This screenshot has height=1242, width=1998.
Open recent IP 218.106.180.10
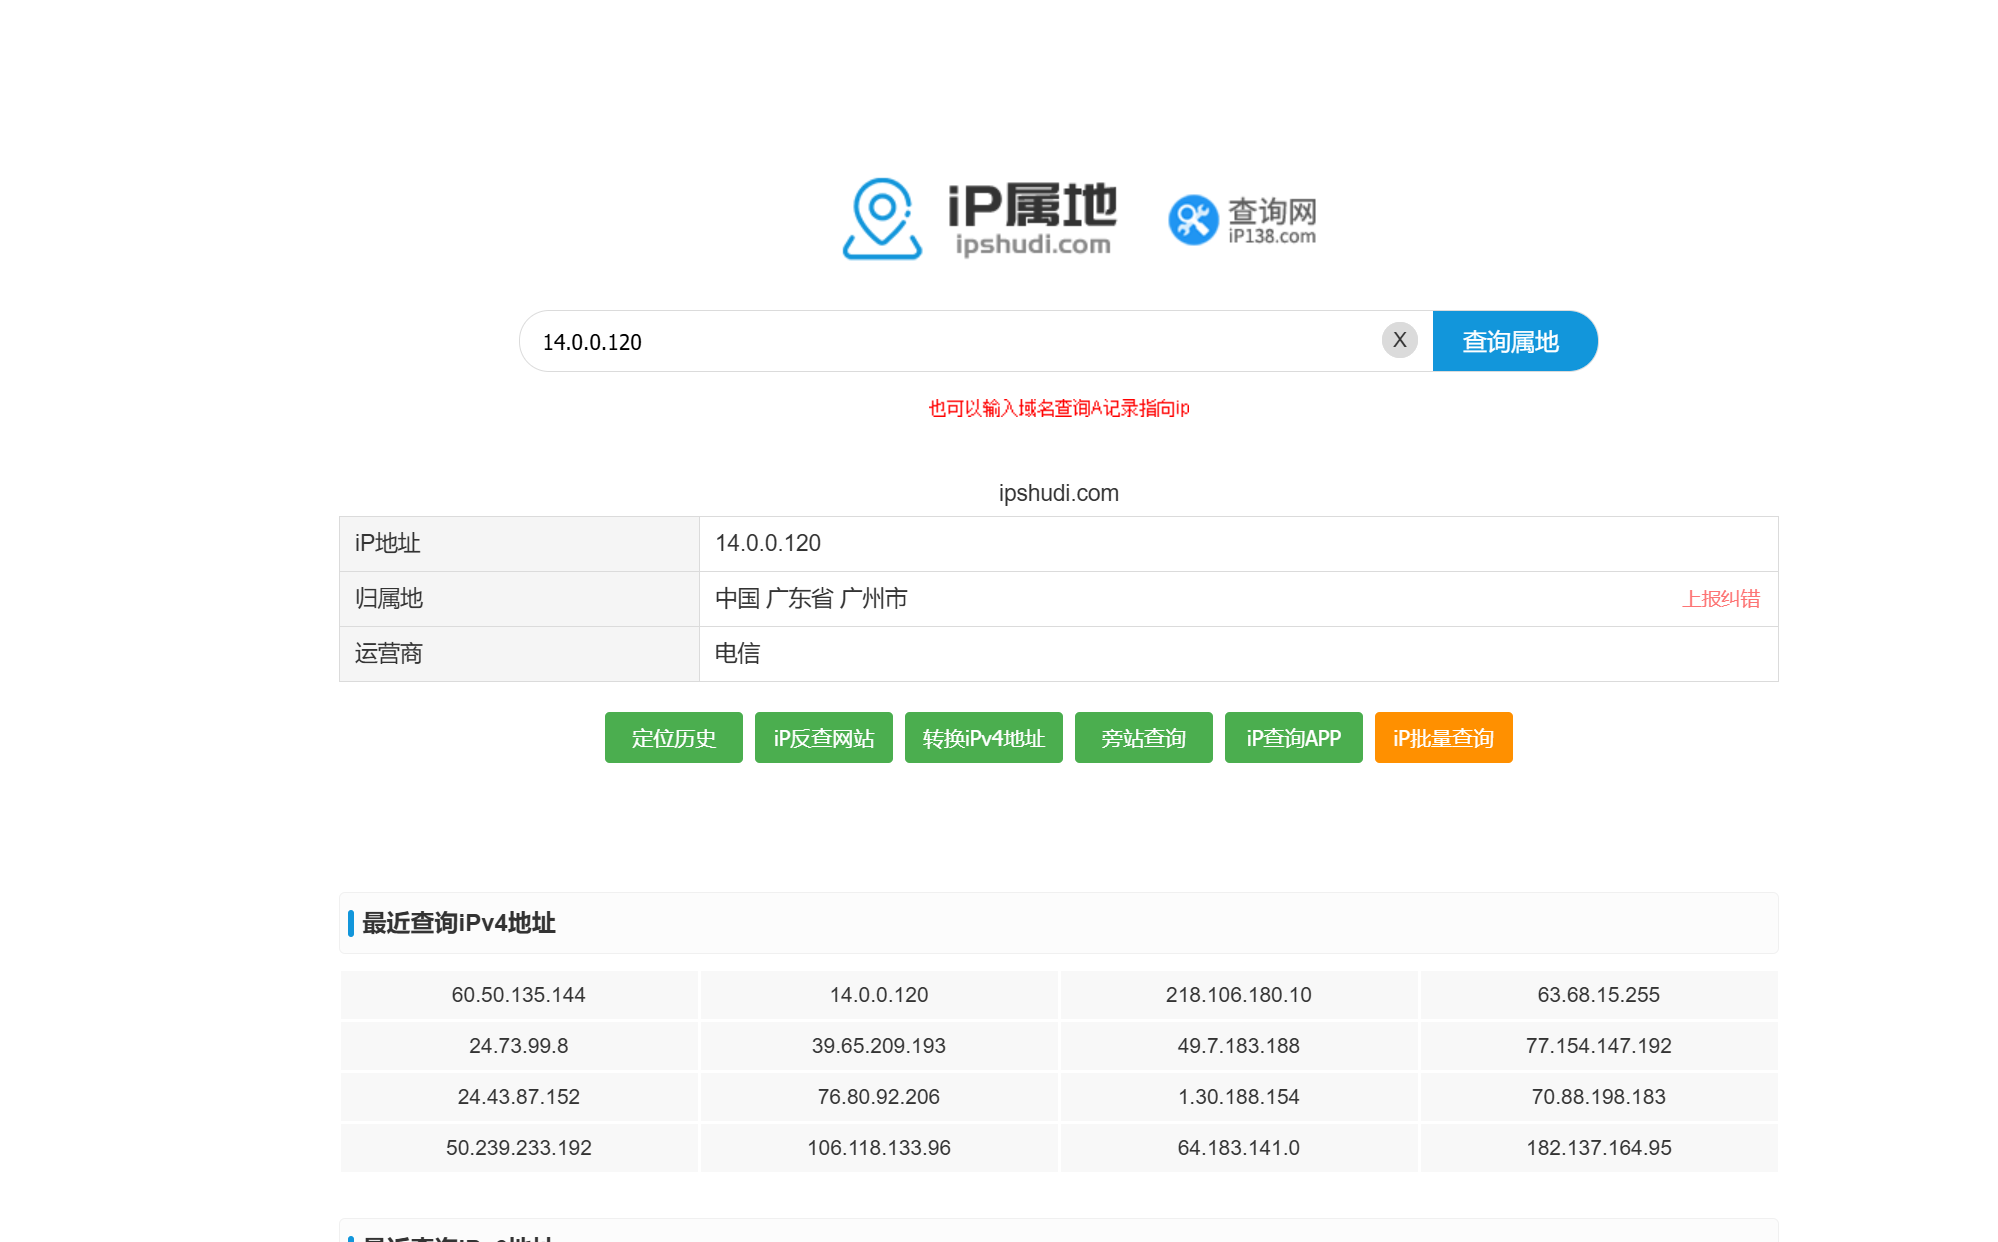tap(1238, 995)
